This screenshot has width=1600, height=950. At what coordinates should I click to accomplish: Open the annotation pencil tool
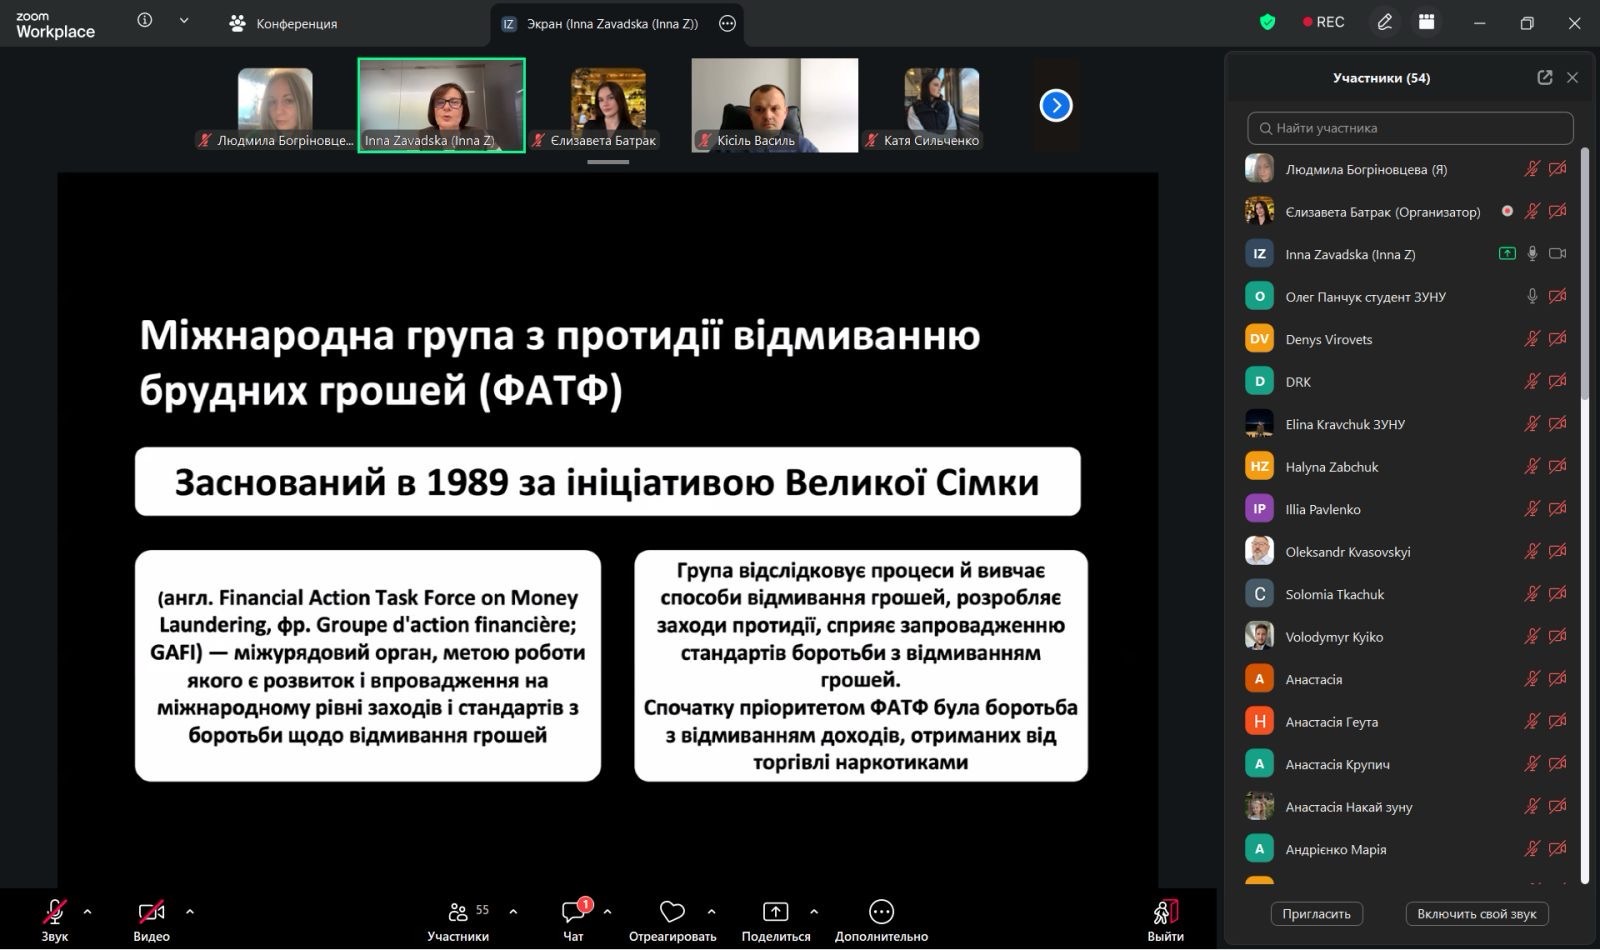click(x=1384, y=22)
